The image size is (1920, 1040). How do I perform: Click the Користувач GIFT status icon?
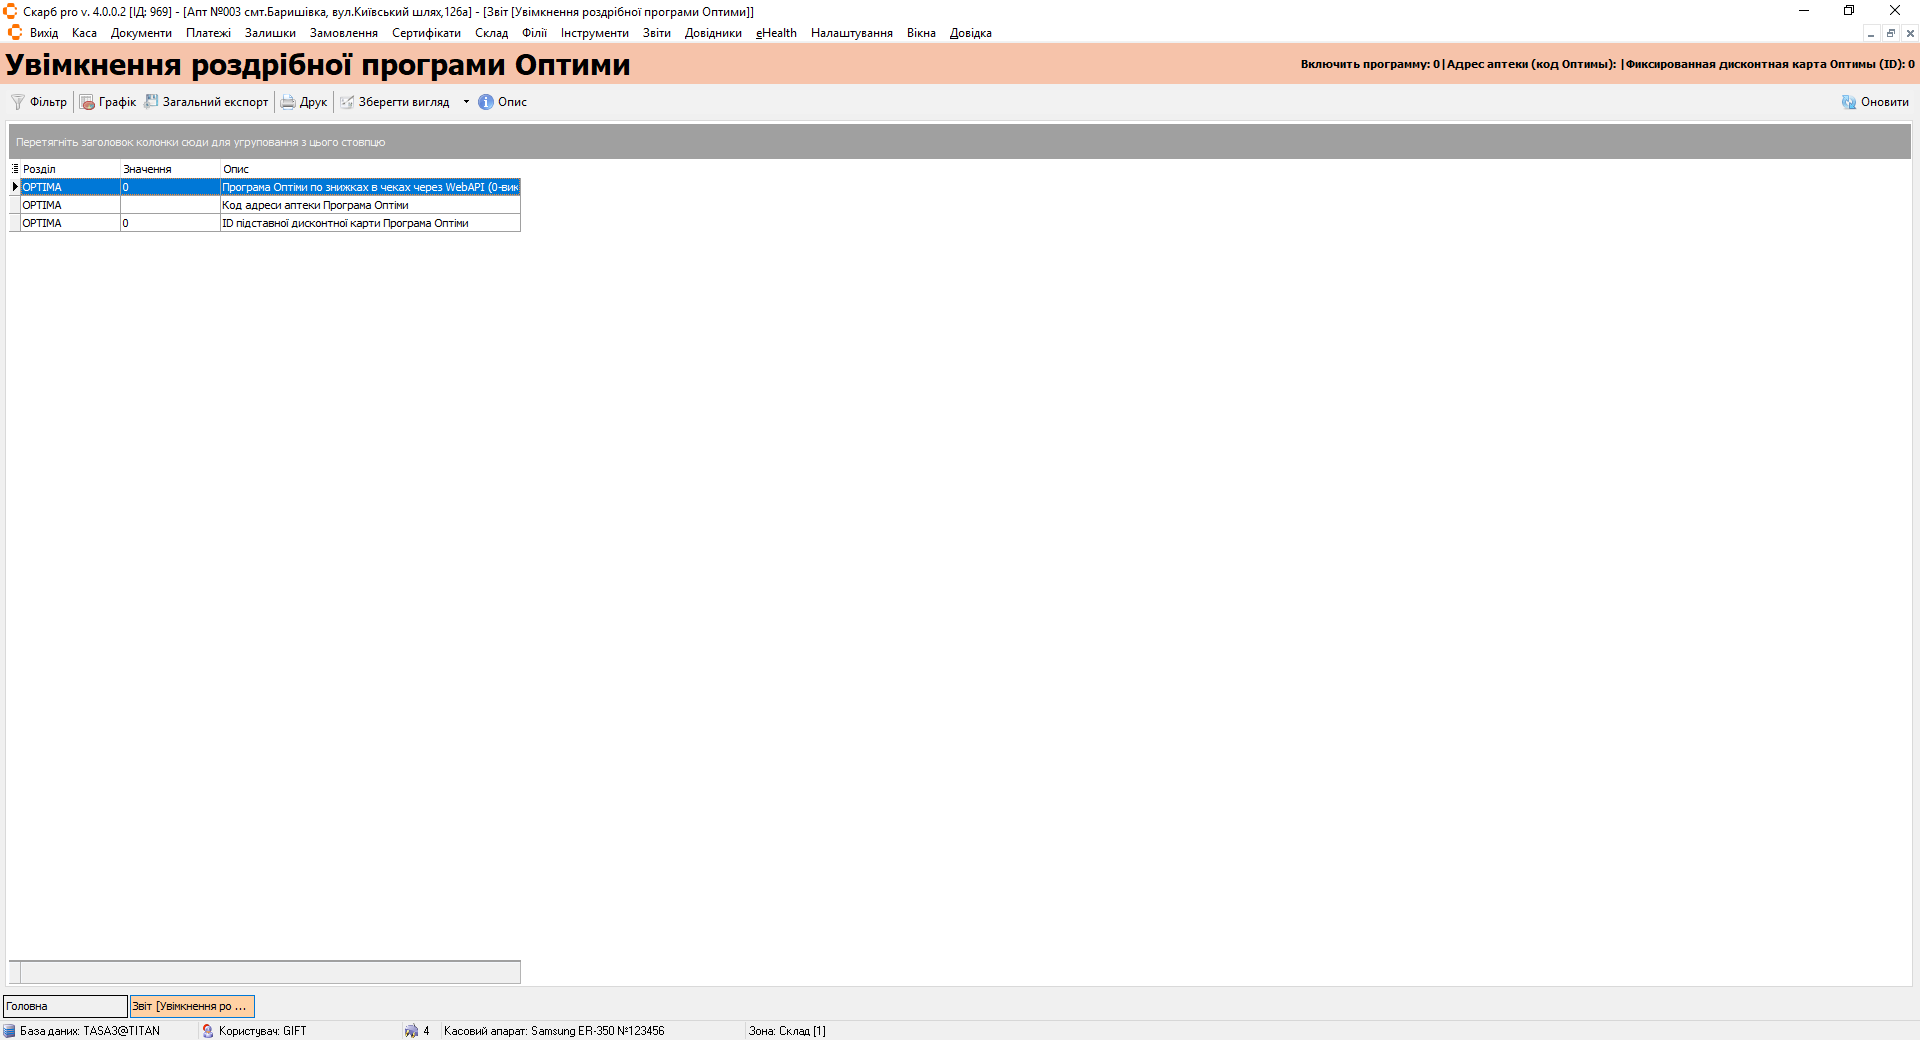(208, 1031)
